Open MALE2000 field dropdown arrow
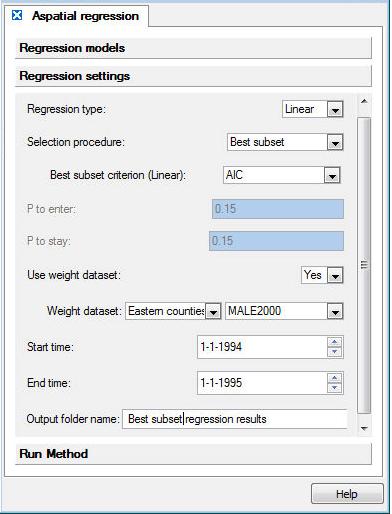 (x=335, y=312)
